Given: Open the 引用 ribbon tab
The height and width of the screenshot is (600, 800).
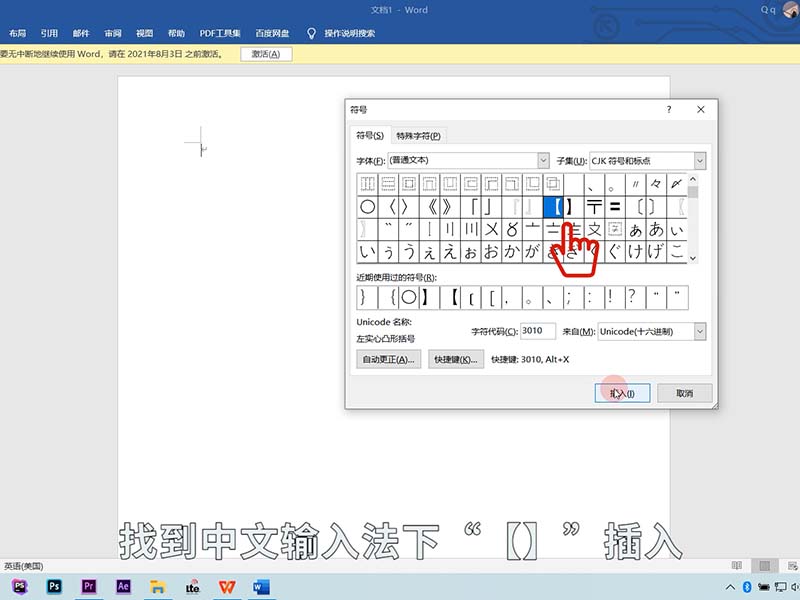Looking at the screenshot, I should tap(49, 34).
